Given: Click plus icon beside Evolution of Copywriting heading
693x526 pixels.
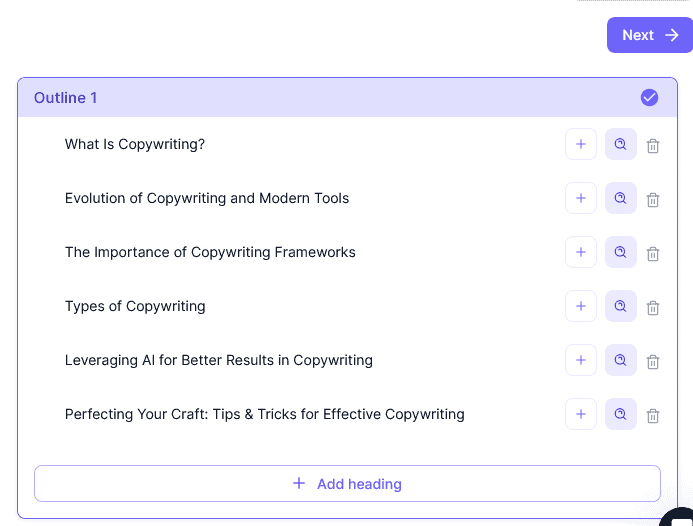Looking at the screenshot, I should [x=581, y=198].
